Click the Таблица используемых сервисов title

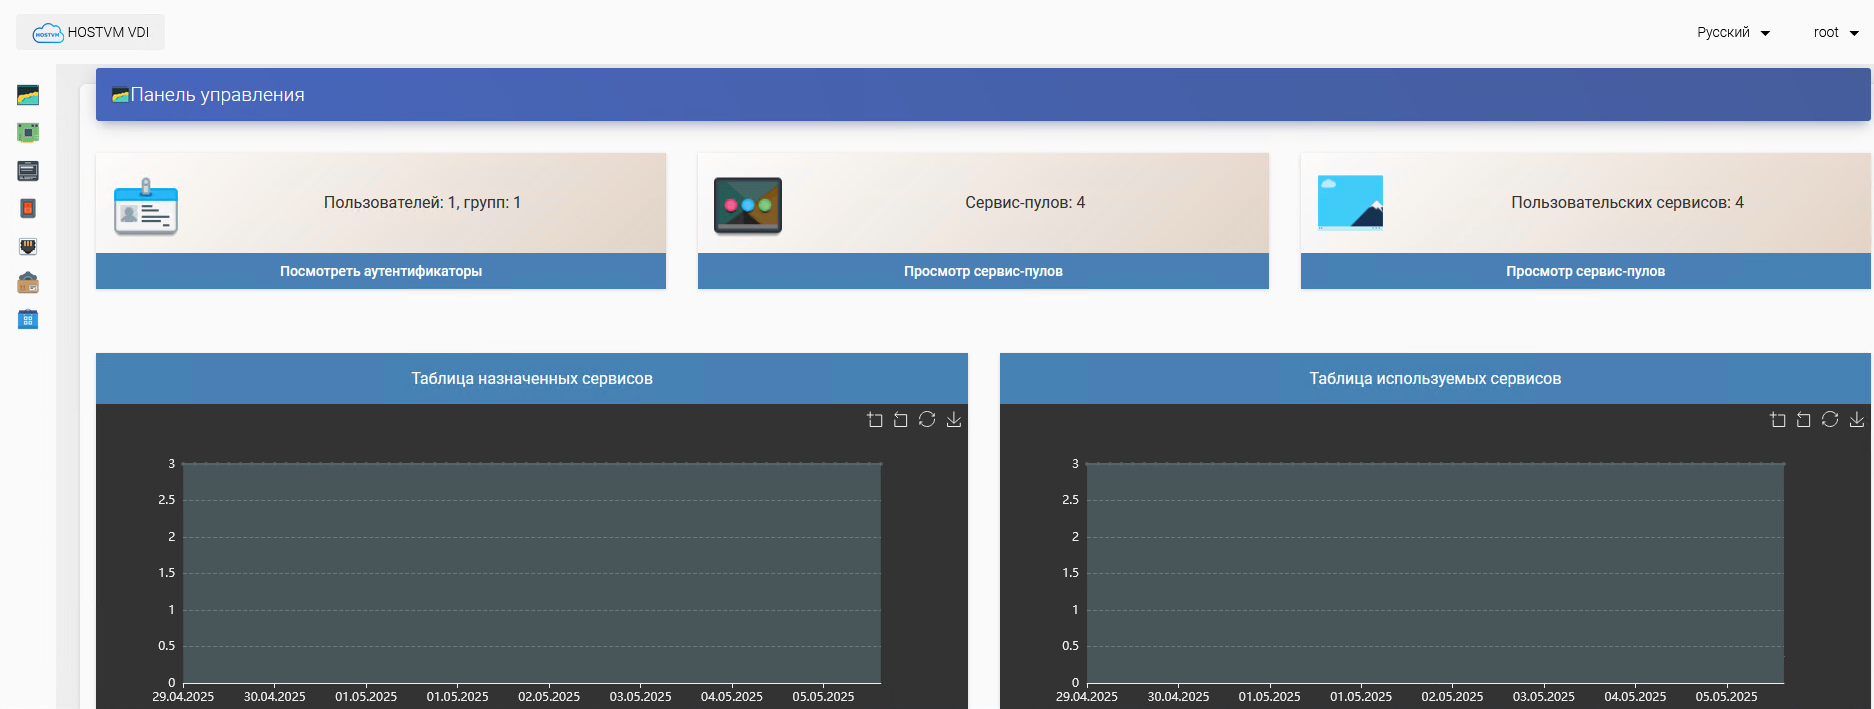click(1435, 379)
